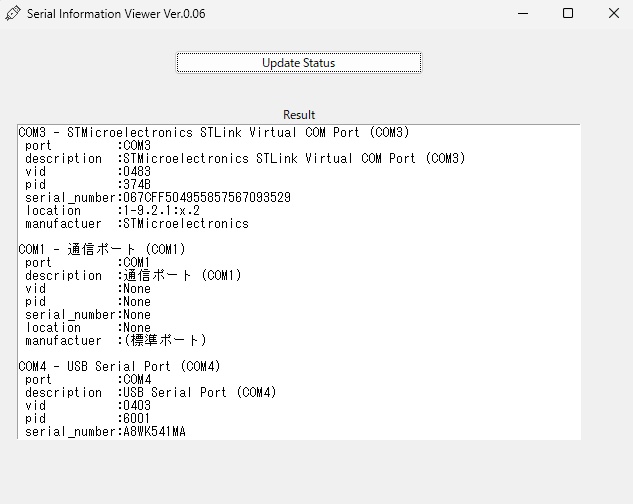Viewport: 633px width, 504px height.
Task: Click the COM3 description line in the results
Action: tap(245, 158)
